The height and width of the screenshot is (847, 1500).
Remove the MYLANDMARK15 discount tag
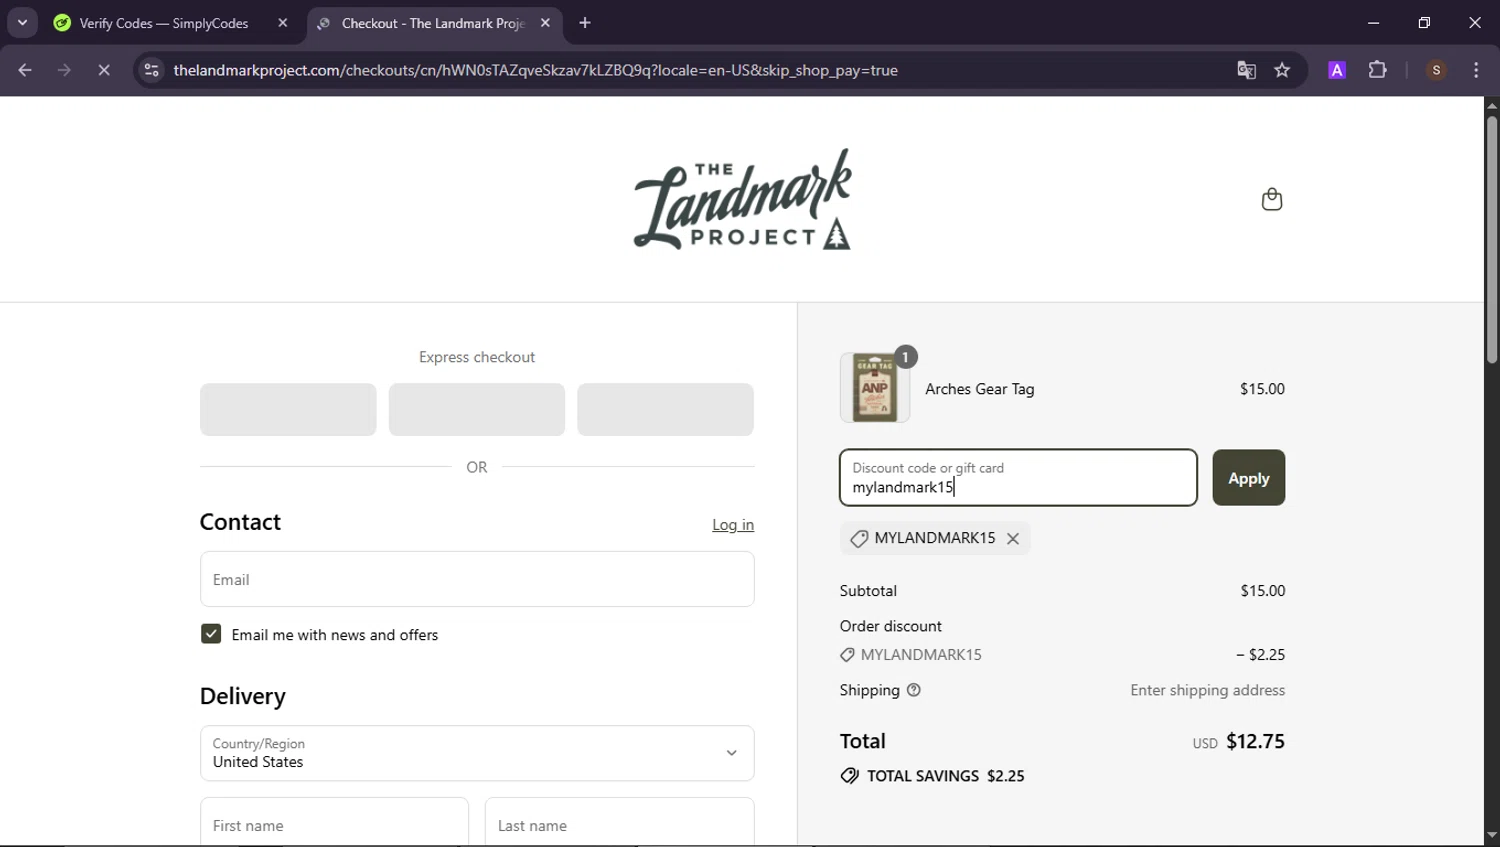click(1013, 538)
